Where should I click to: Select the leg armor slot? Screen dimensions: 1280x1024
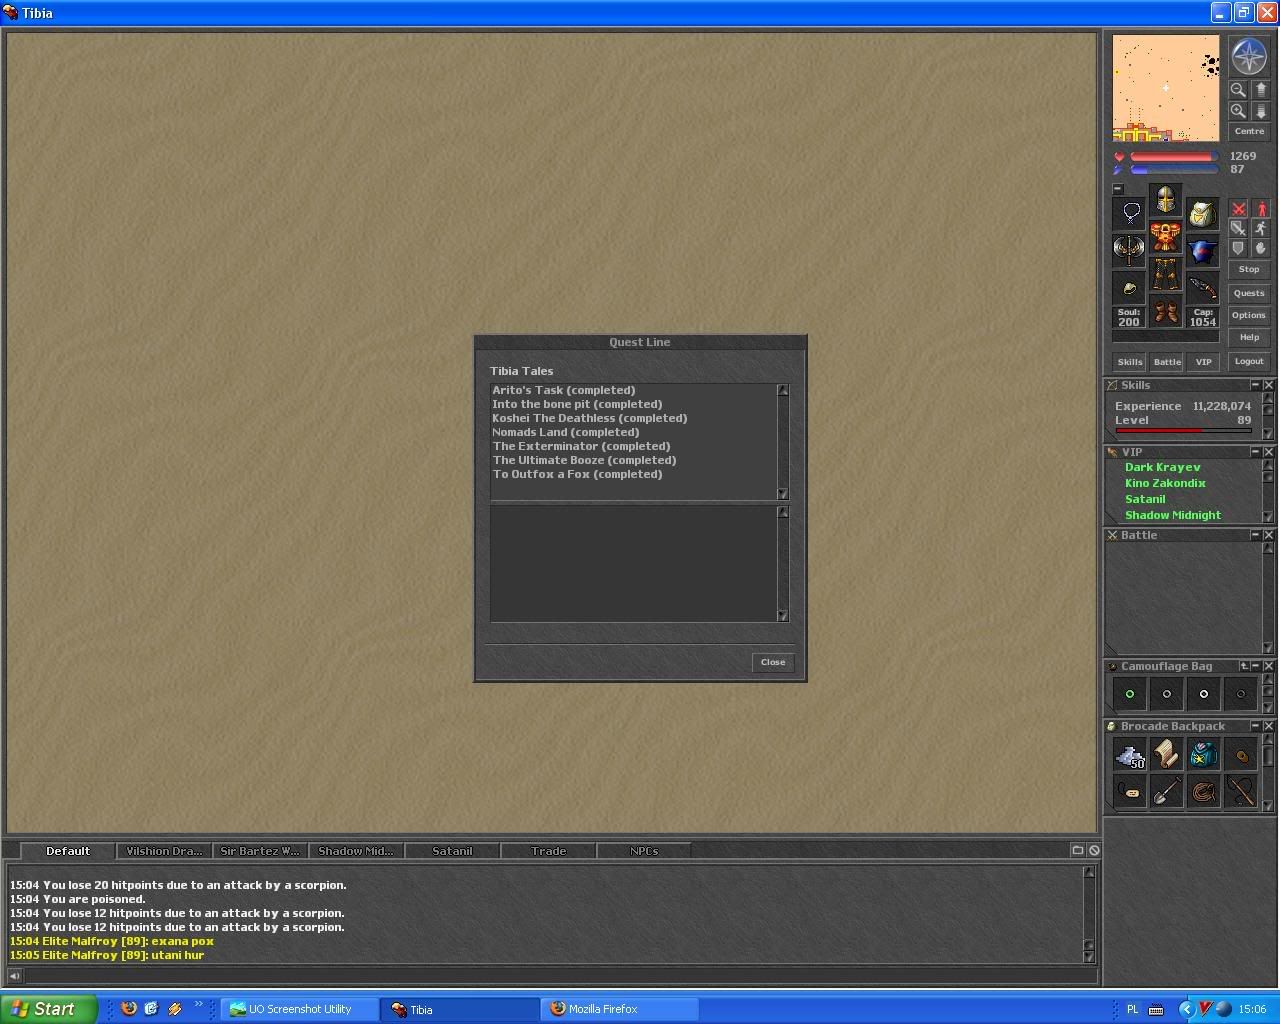point(1166,274)
